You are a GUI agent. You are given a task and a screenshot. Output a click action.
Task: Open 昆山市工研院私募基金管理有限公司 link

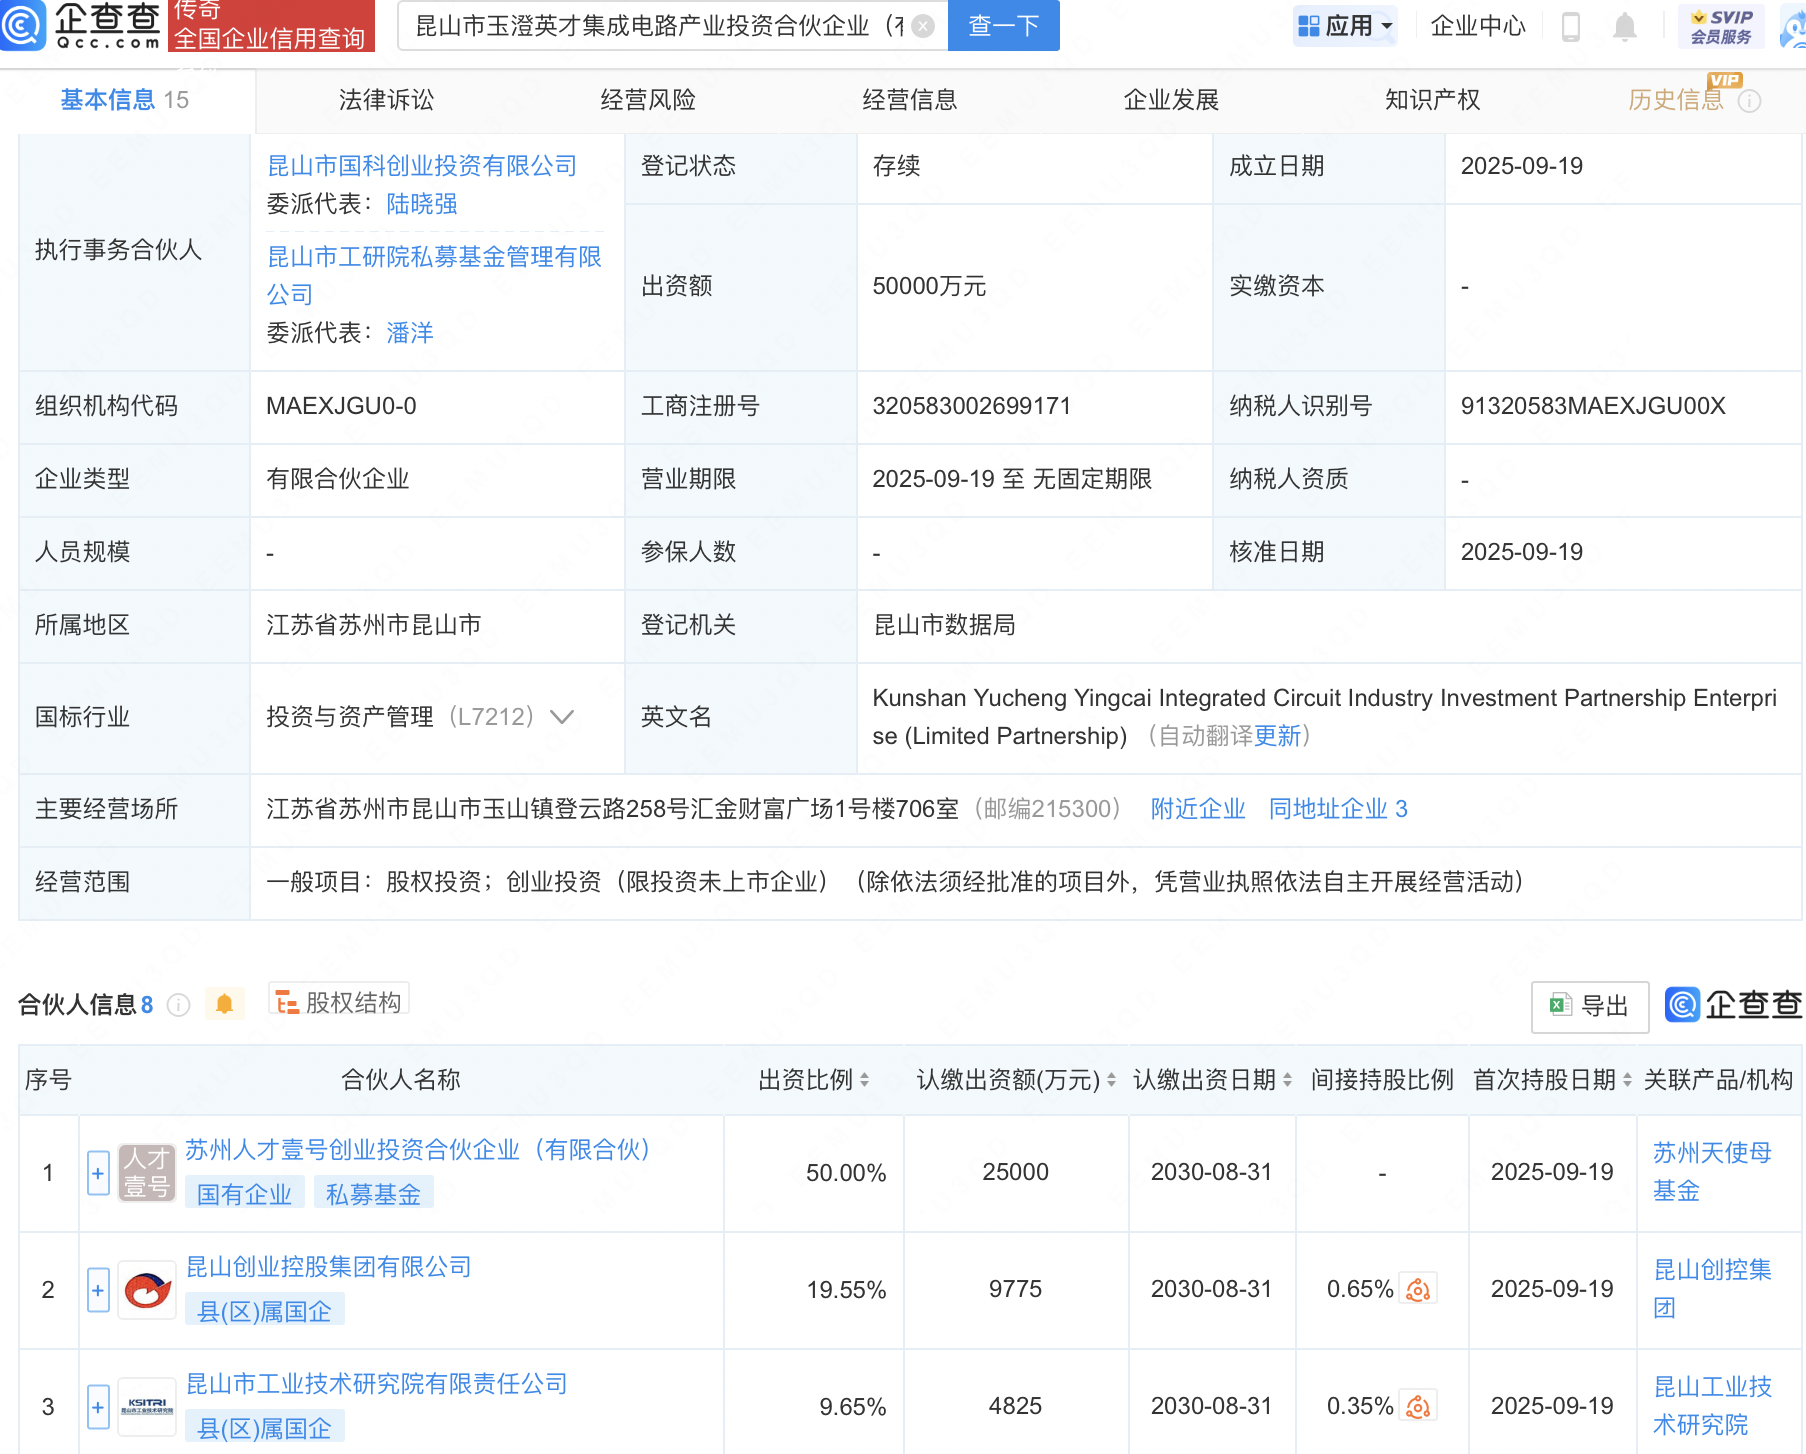(434, 276)
